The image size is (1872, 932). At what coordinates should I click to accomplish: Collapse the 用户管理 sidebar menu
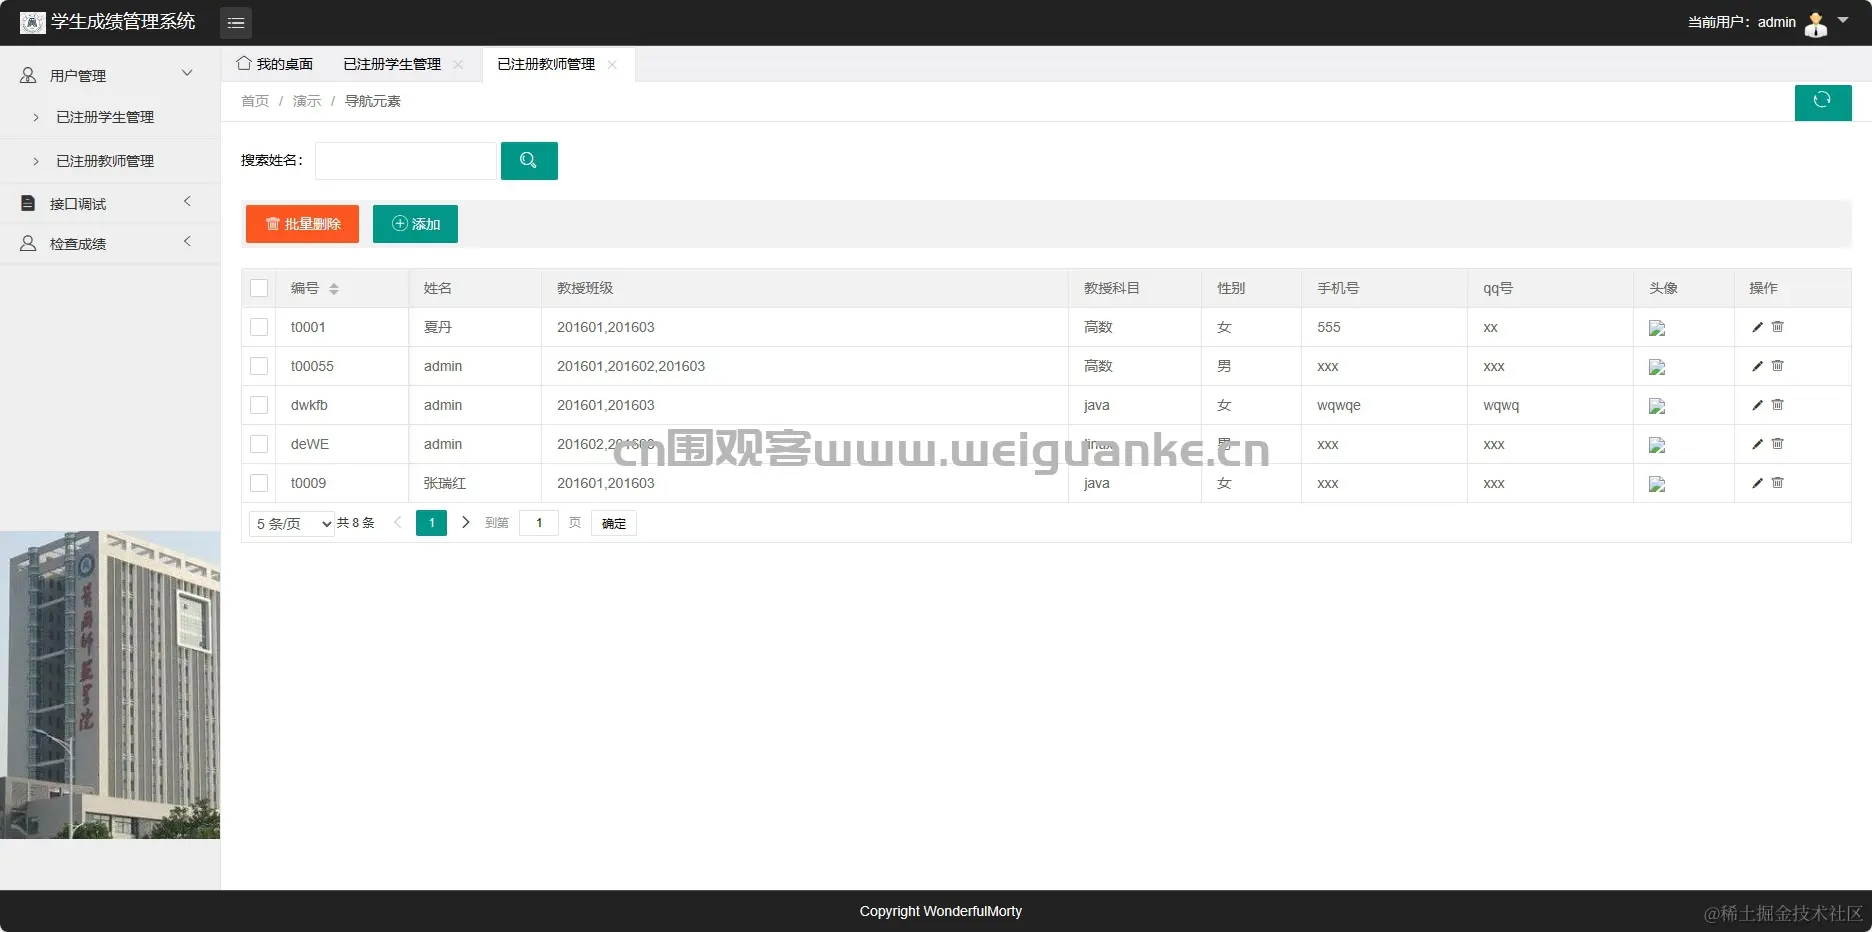pyautogui.click(x=110, y=75)
